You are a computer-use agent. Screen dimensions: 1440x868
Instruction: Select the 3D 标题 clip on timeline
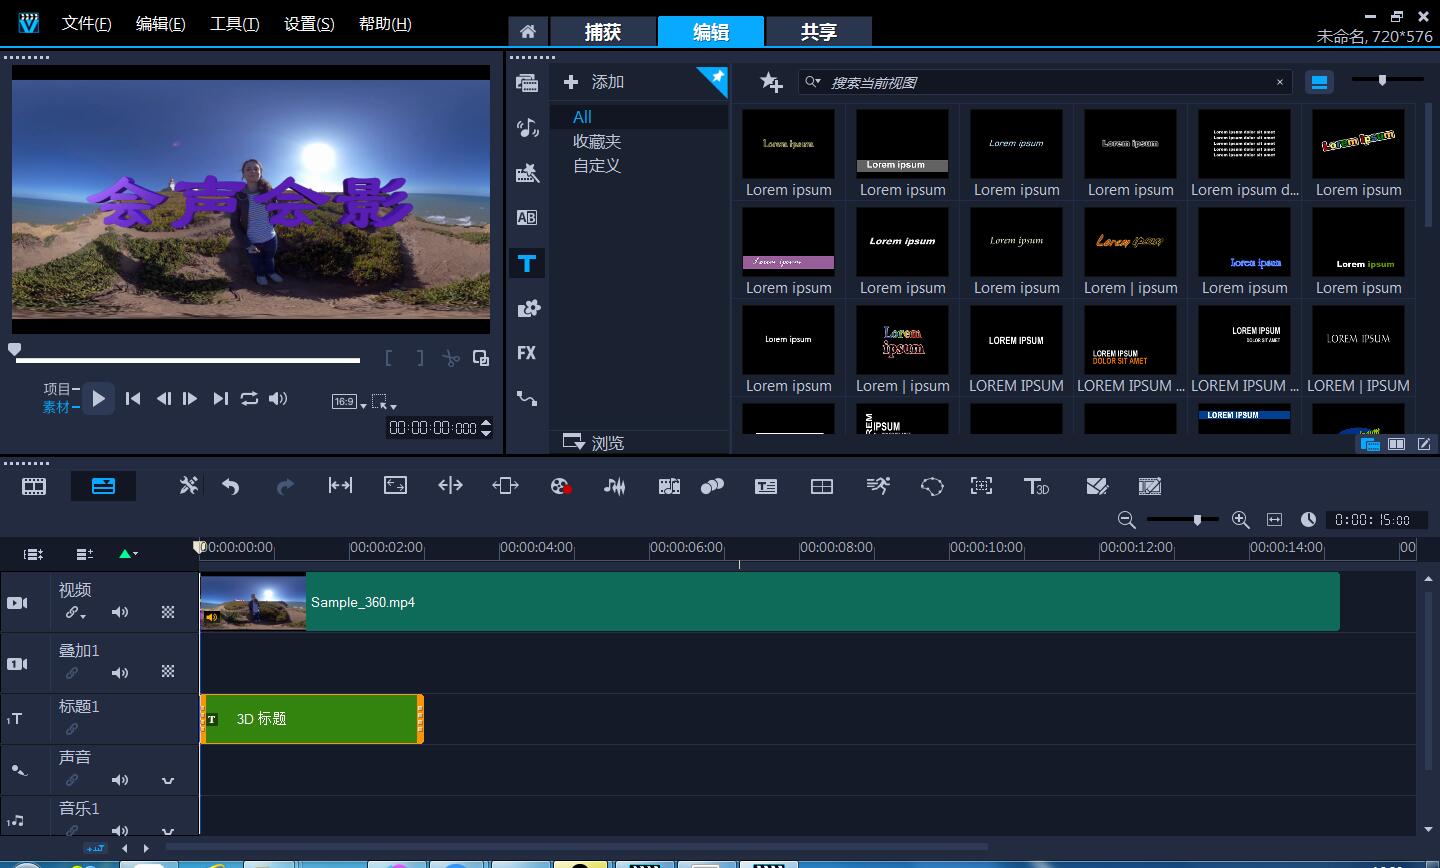click(x=312, y=718)
